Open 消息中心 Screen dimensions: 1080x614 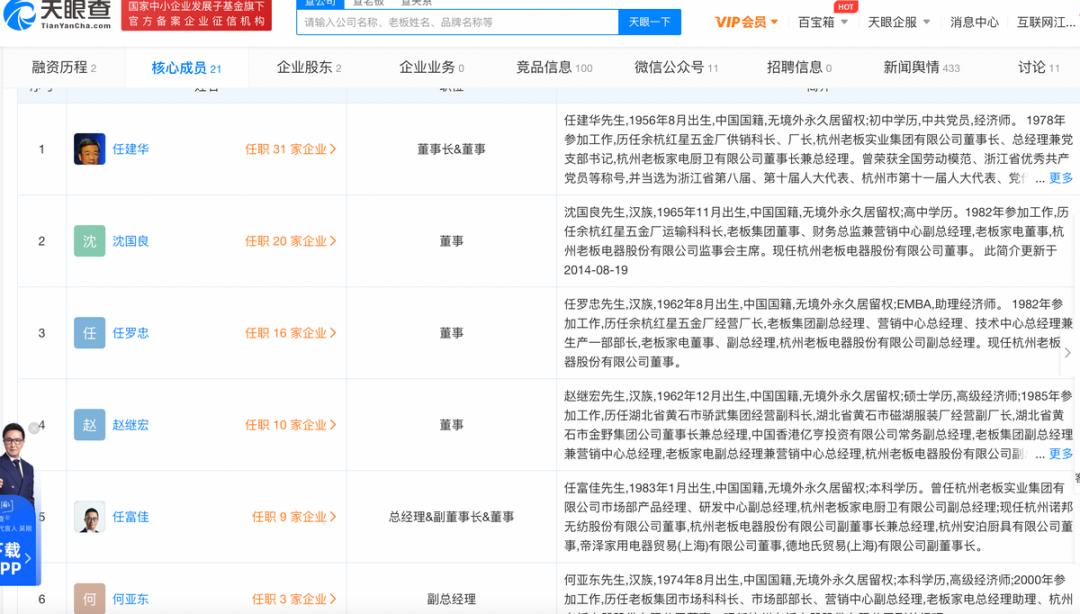coord(974,22)
